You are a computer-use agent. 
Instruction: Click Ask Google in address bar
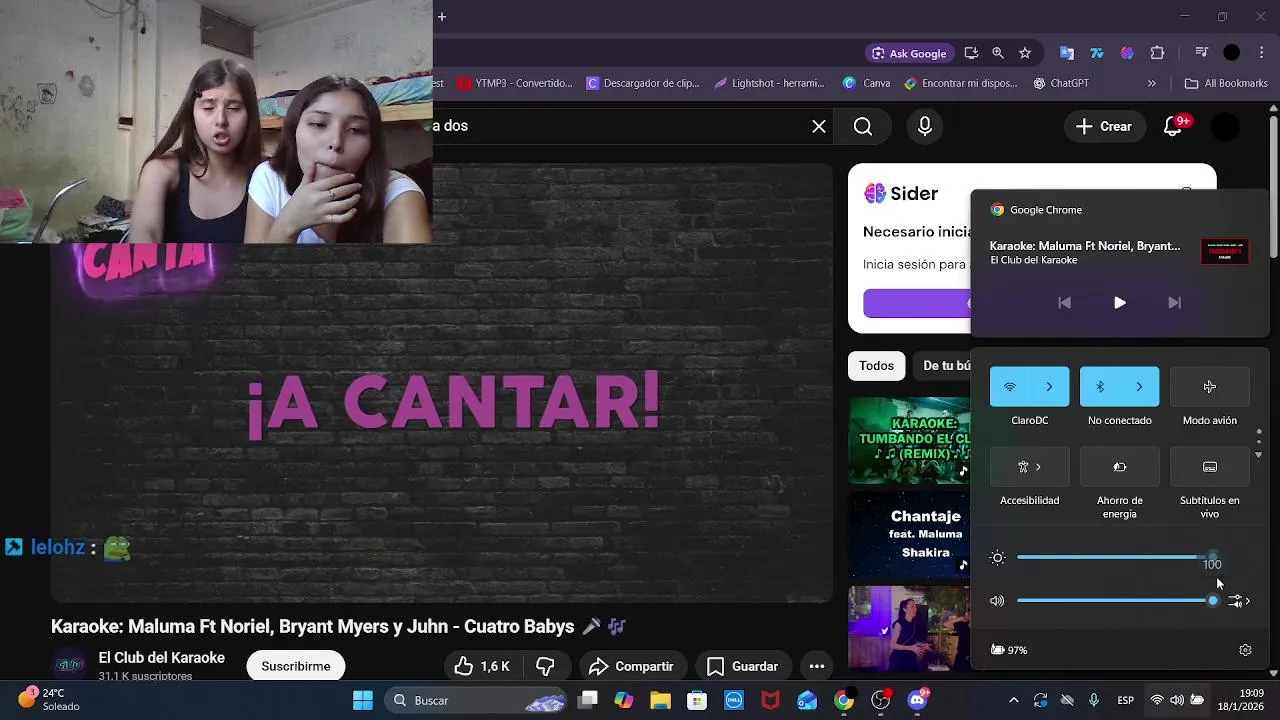(x=909, y=53)
